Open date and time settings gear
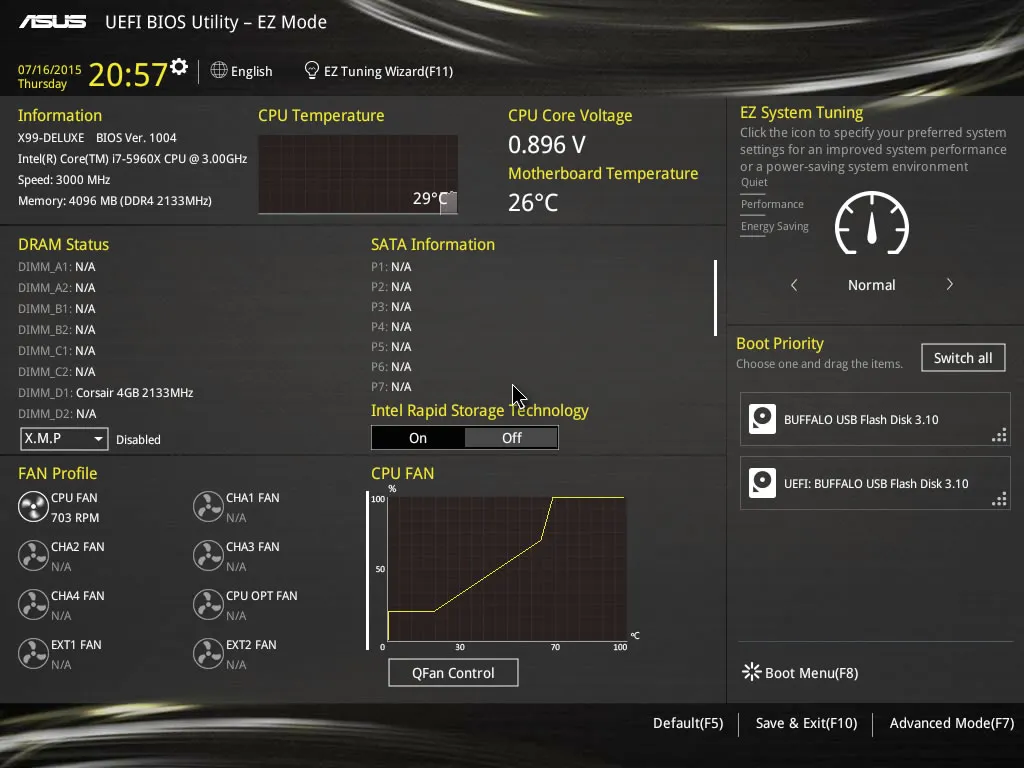1024x768 pixels. 179,66
